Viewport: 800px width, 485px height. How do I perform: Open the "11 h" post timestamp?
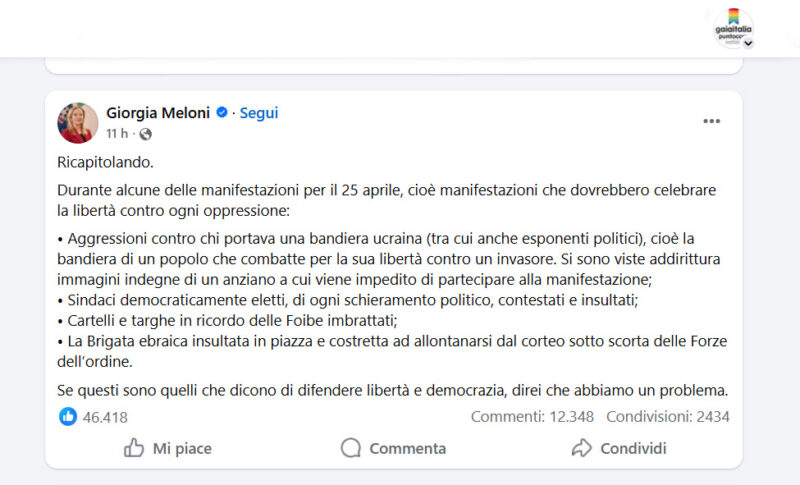[117, 134]
